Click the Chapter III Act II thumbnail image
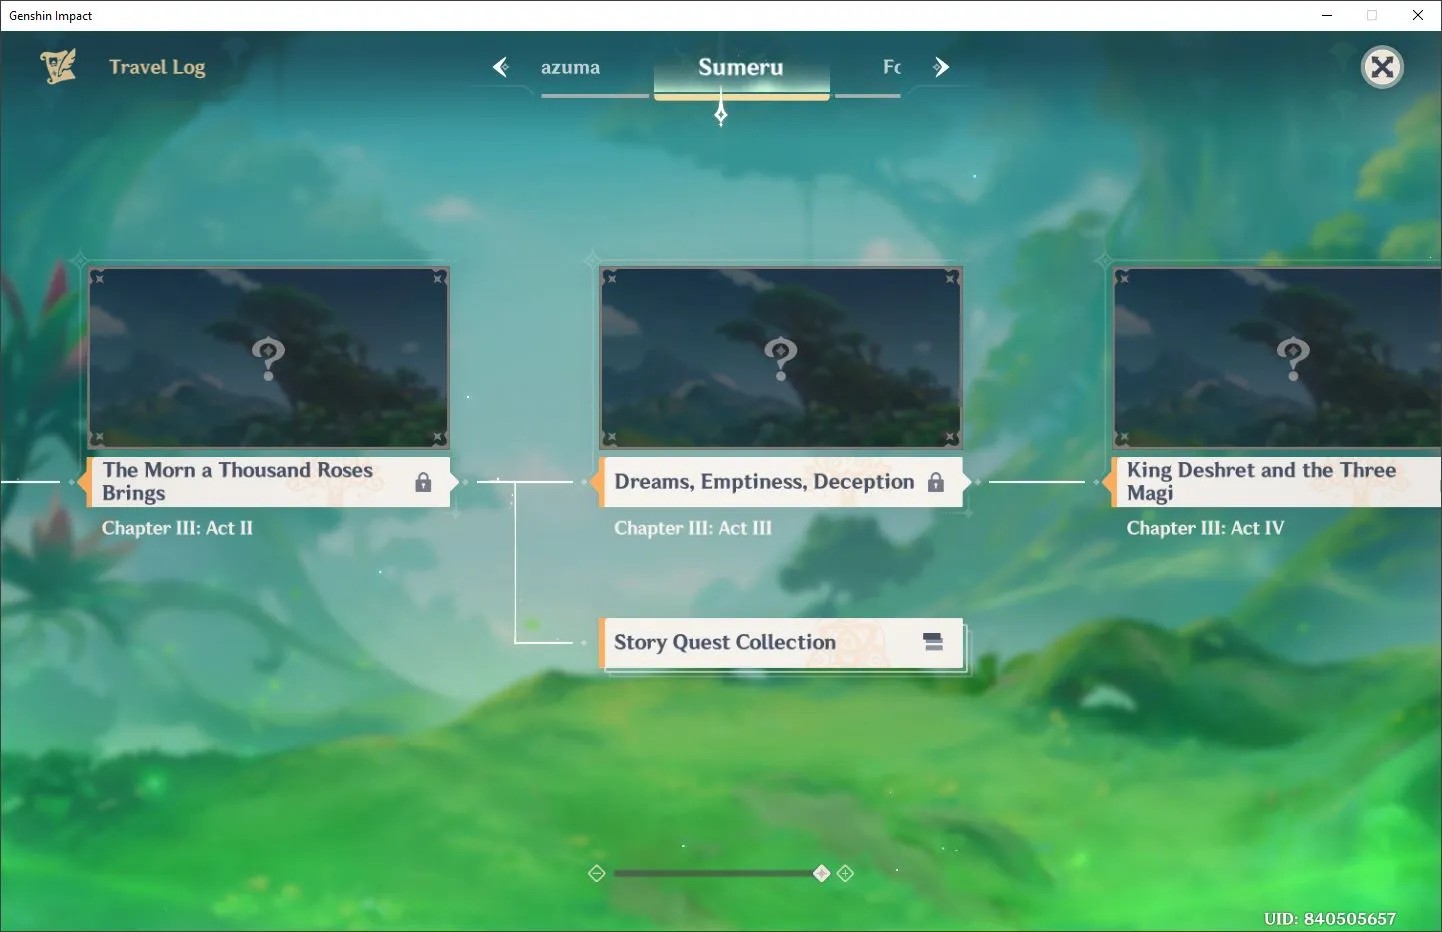Image resolution: width=1442 pixels, height=932 pixels. (x=268, y=357)
